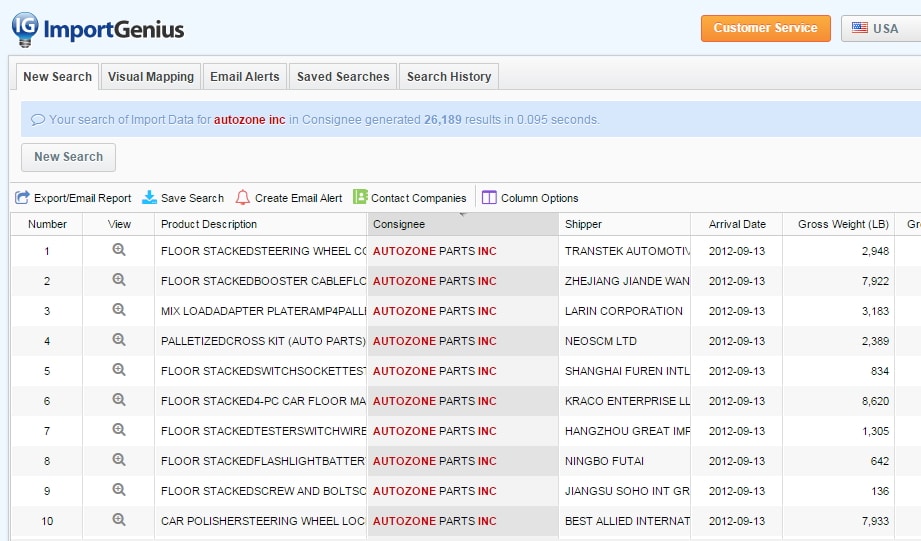Click the Create Email Alert bell icon
The image size is (921, 541).
point(243,197)
